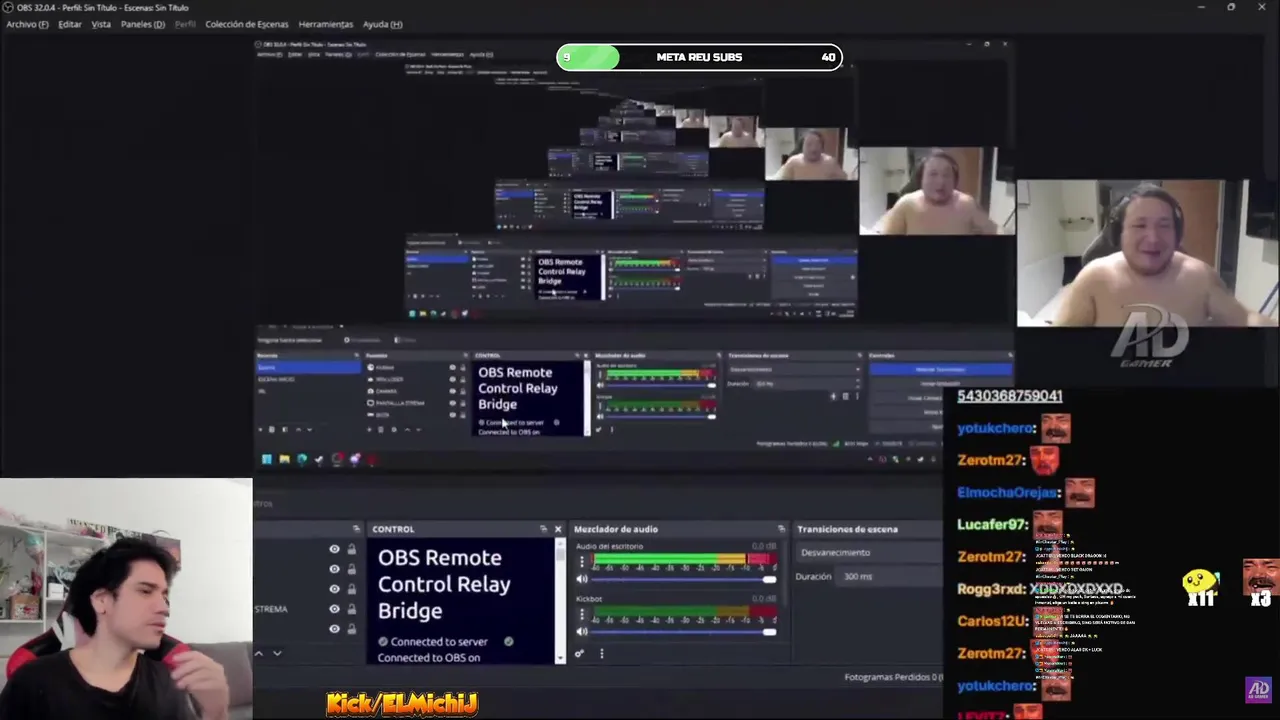Screen dimensions: 1280x720
Task: Click the plus icon in nested Transiciones panel
Action: click(x=833, y=396)
